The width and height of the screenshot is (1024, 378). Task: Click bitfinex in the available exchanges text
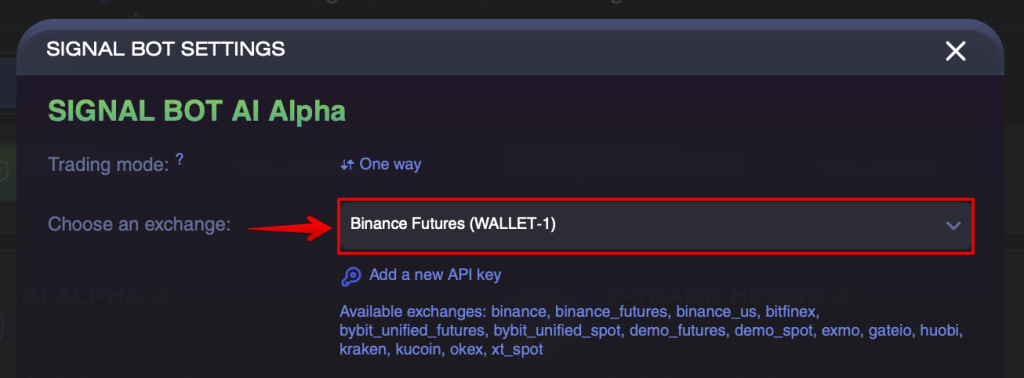tap(787, 311)
